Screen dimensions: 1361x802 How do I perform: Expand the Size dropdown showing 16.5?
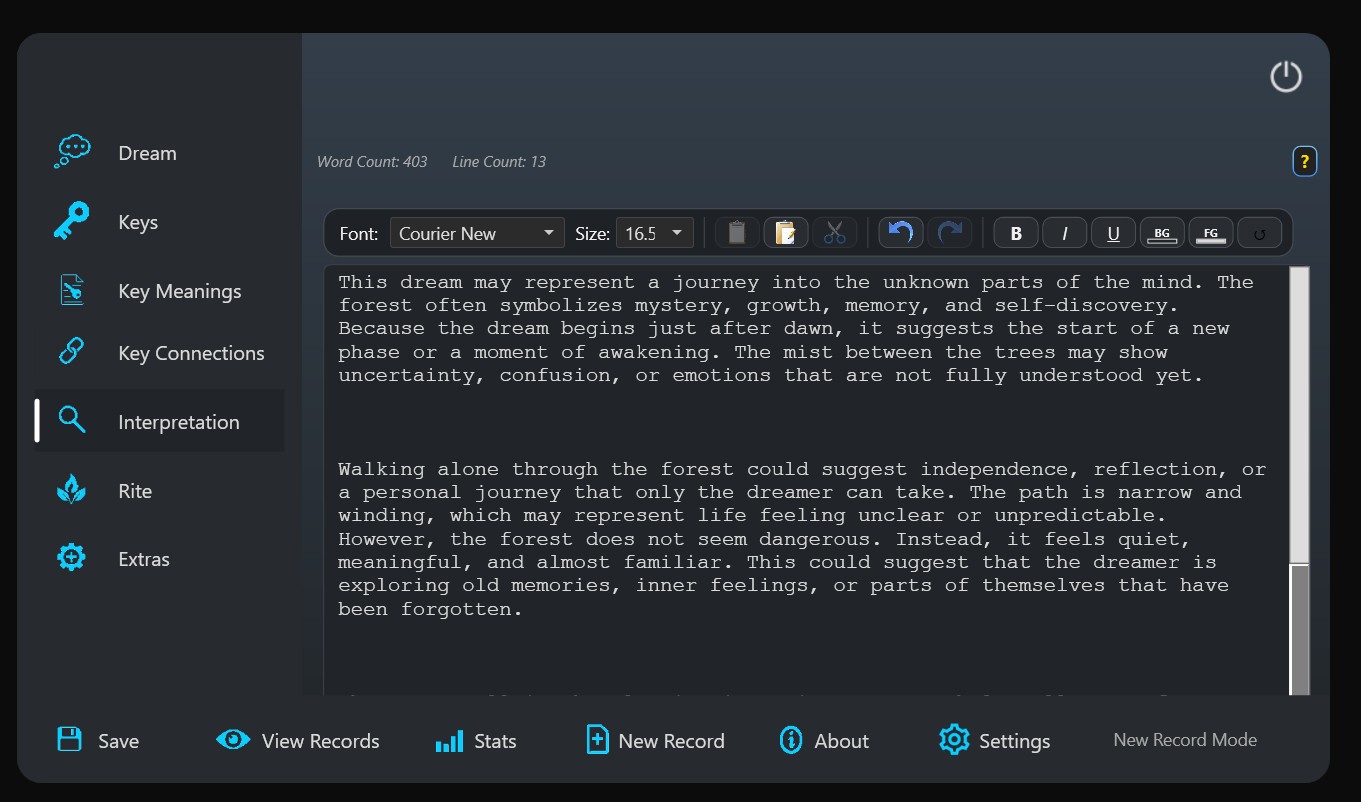[655, 233]
